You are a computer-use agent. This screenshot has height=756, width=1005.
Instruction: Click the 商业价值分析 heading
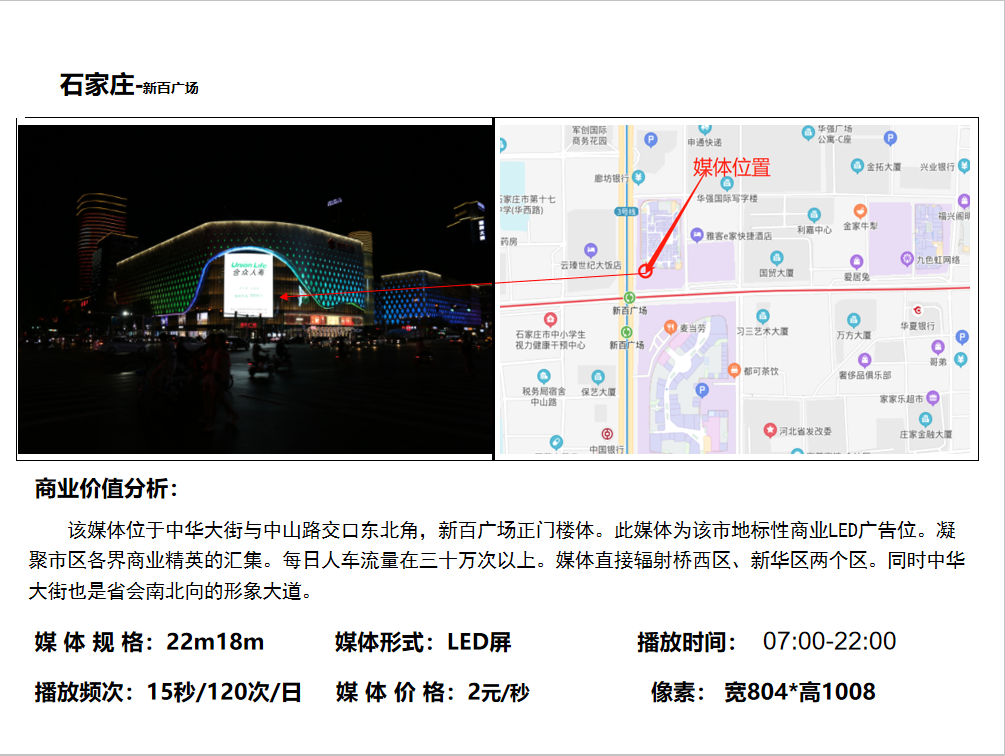click(x=106, y=488)
